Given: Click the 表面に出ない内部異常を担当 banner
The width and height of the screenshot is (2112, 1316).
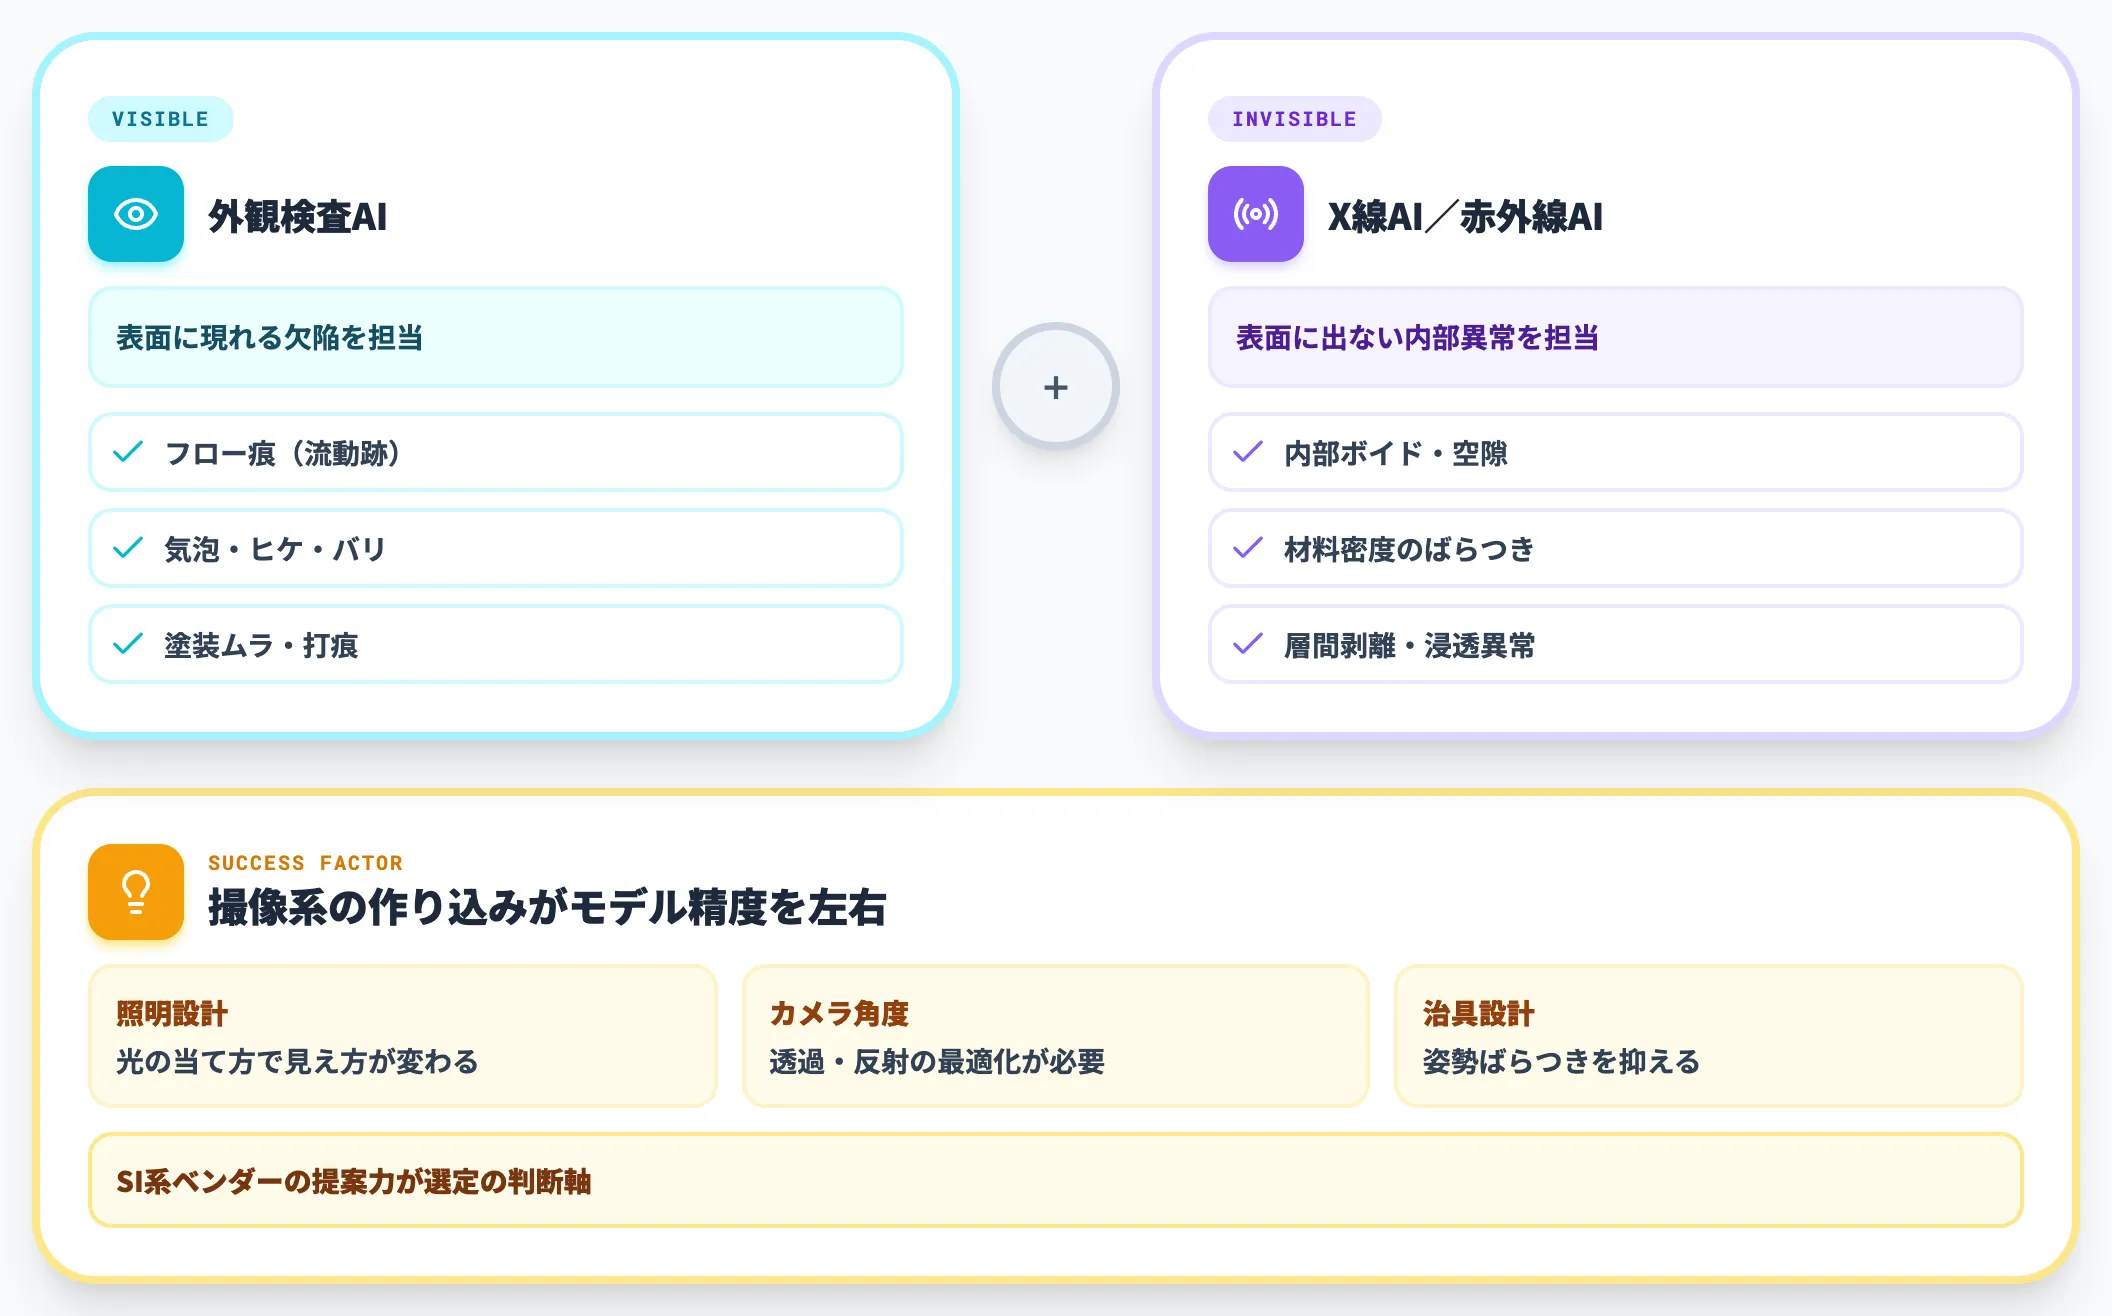Looking at the screenshot, I should click(x=1616, y=338).
